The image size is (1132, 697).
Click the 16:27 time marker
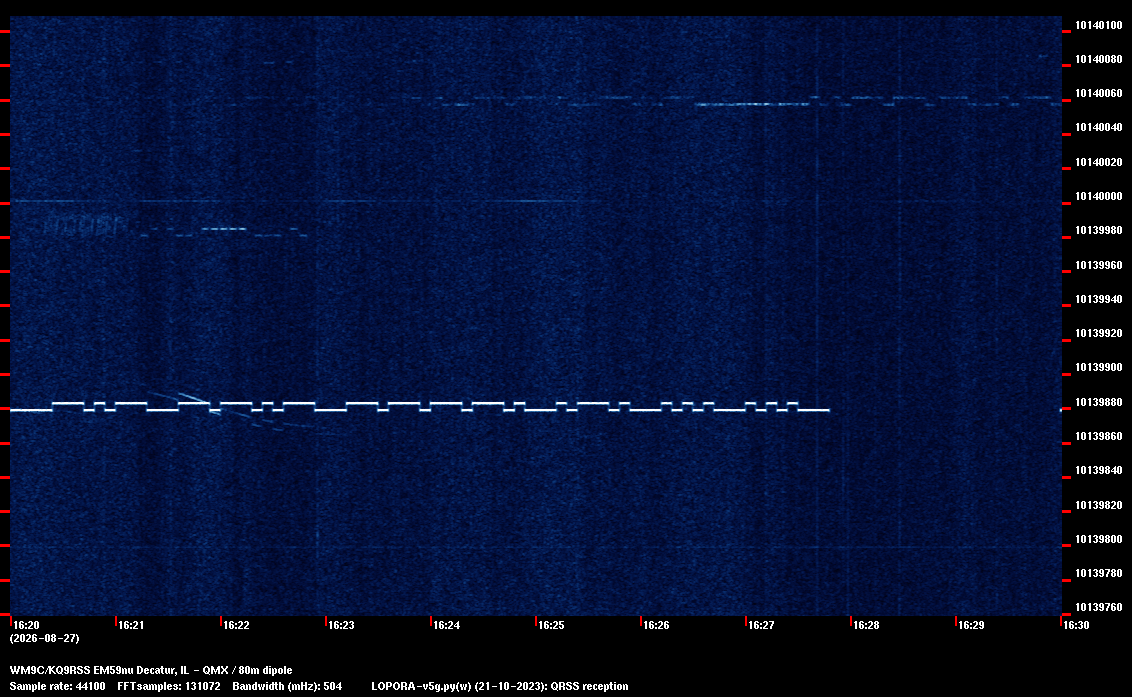(761, 625)
